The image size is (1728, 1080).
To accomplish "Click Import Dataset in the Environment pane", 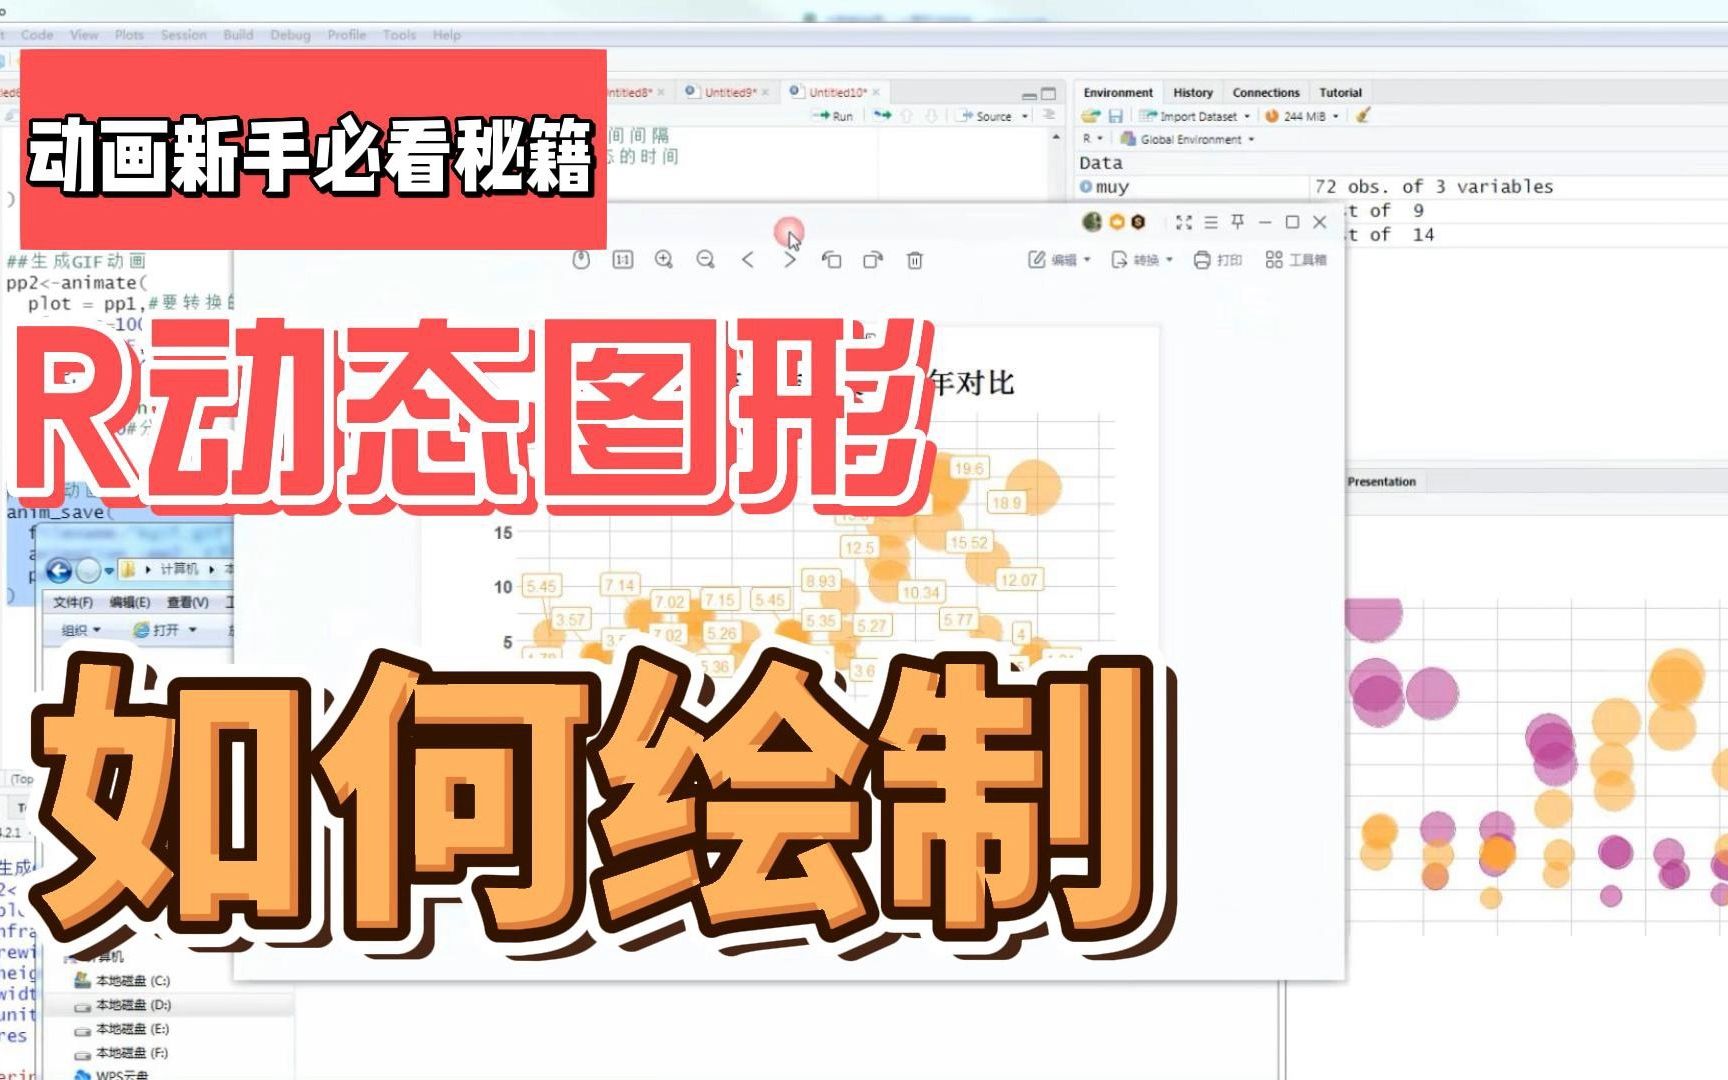I will click(x=1199, y=116).
